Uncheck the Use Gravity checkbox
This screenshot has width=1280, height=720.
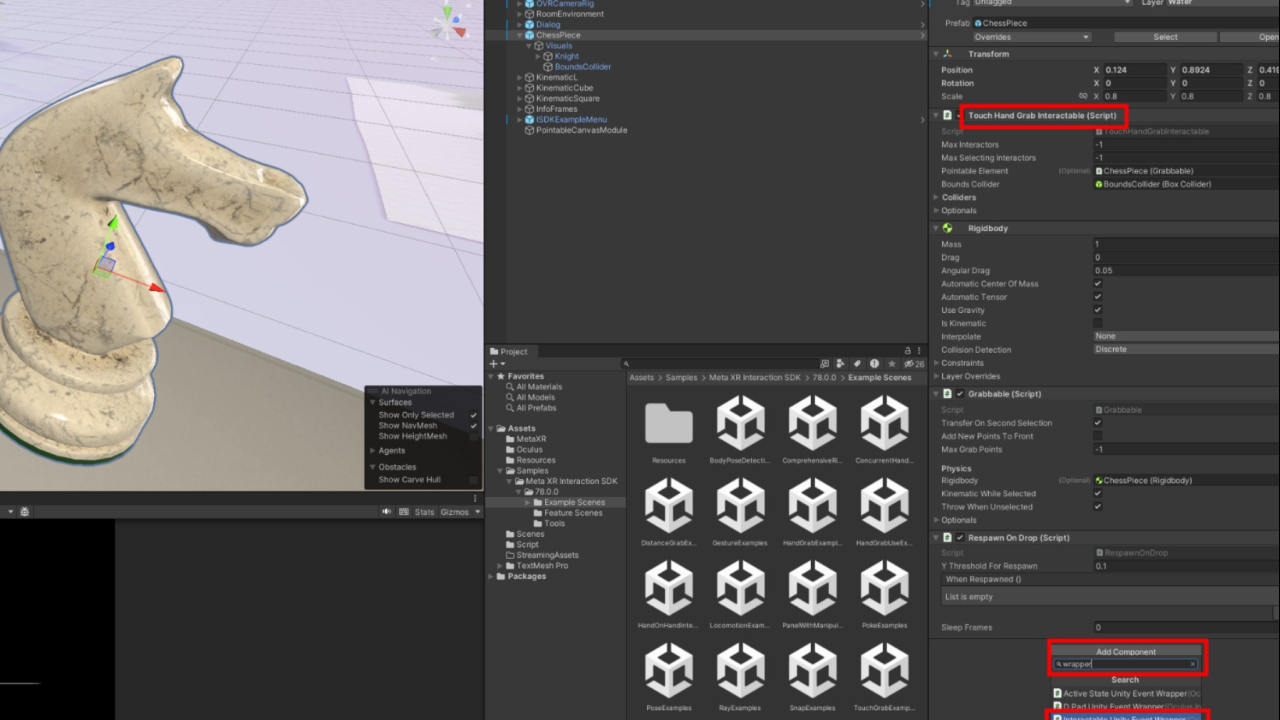[1098, 310]
